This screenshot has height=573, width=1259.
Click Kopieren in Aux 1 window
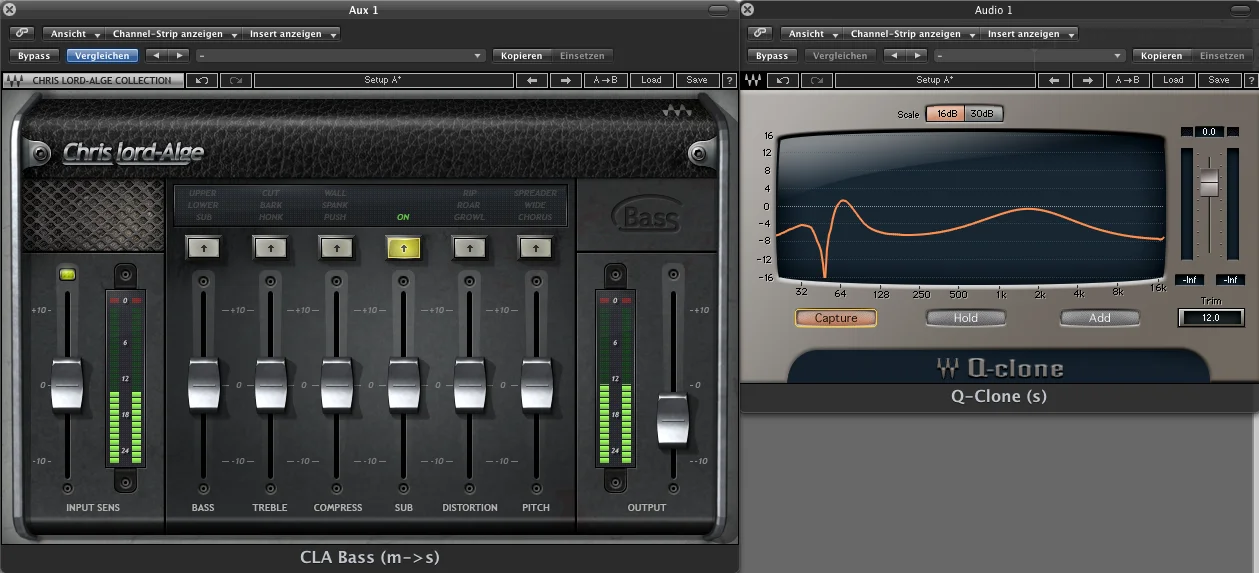[x=521, y=56]
